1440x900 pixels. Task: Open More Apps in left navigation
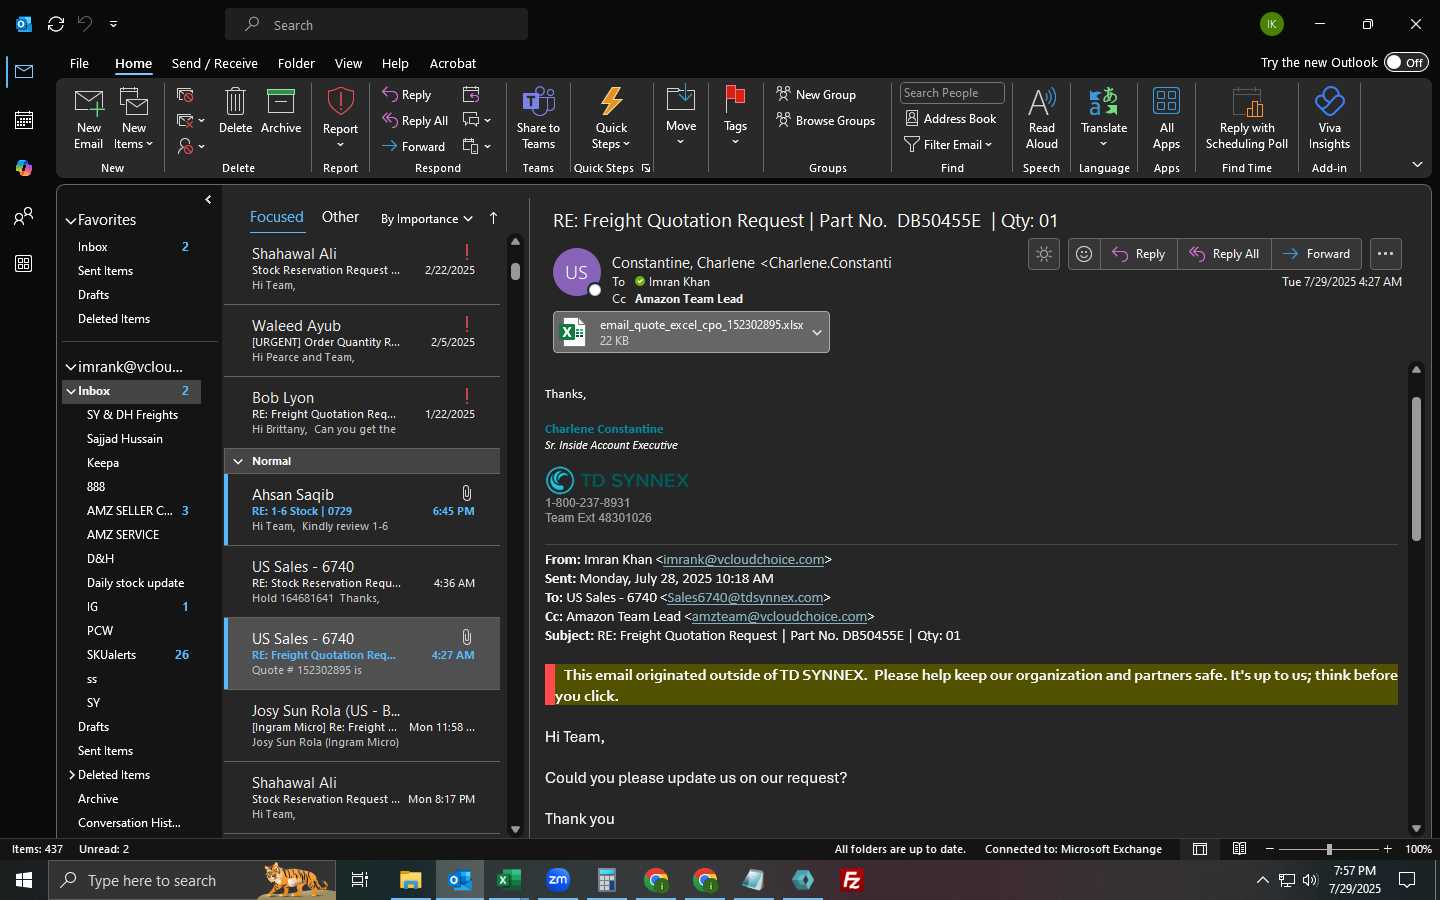pyautogui.click(x=24, y=264)
